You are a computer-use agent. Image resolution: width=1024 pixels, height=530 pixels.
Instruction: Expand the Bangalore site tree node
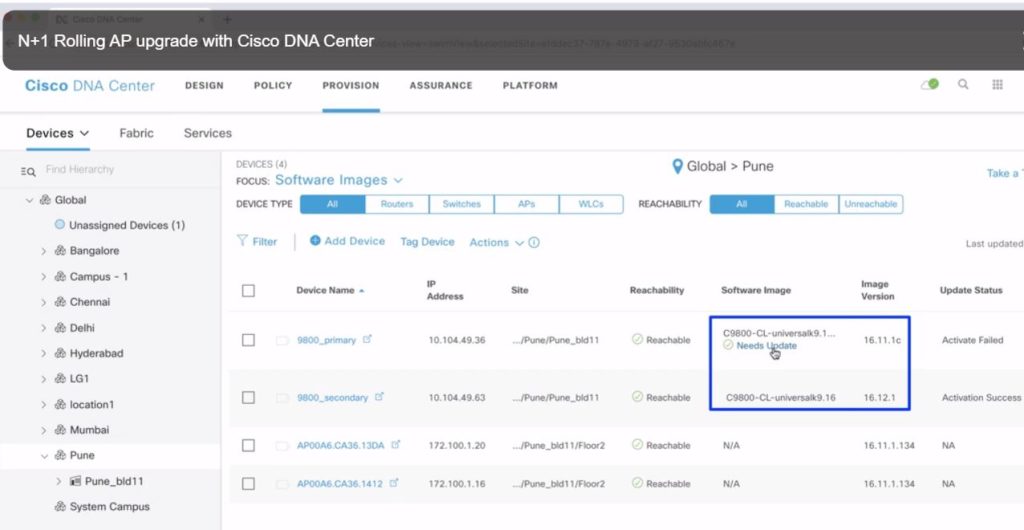coord(43,251)
